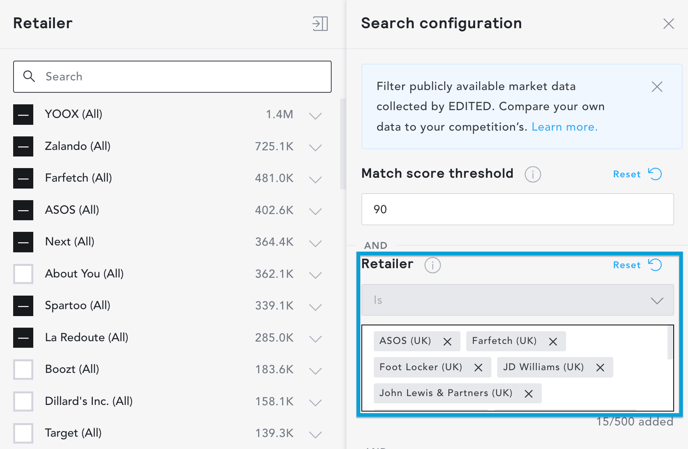Image resolution: width=688 pixels, height=449 pixels.
Task: Remove the Foot Locker (UK) tag
Action: [x=478, y=367]
